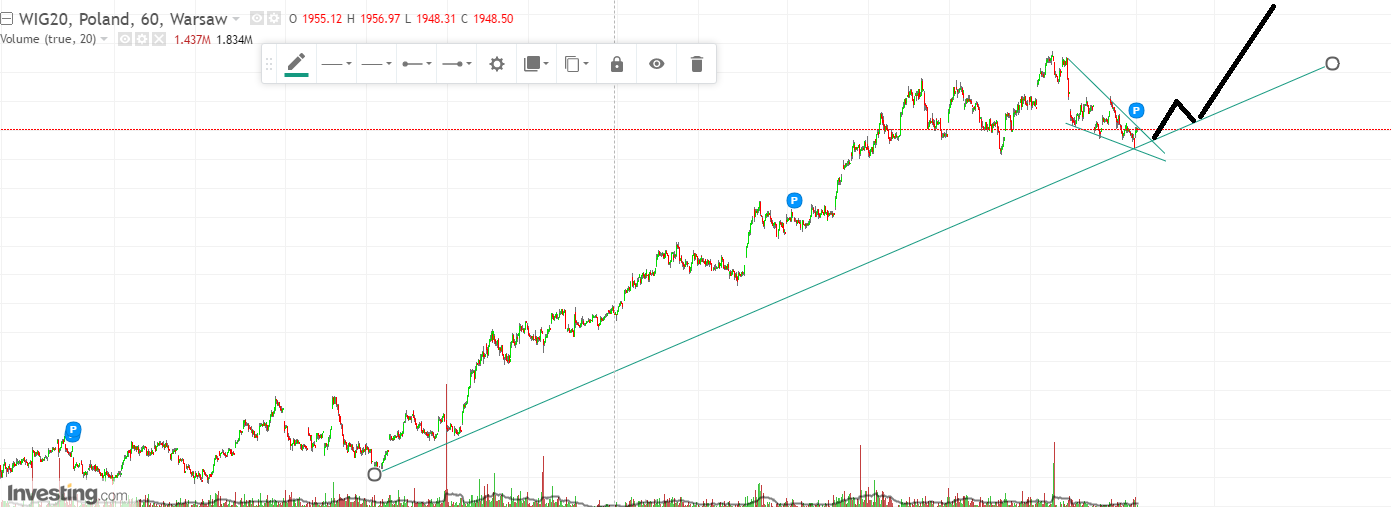
Task: Click the drawing toolbar drag handle
Action: [268, 64]
